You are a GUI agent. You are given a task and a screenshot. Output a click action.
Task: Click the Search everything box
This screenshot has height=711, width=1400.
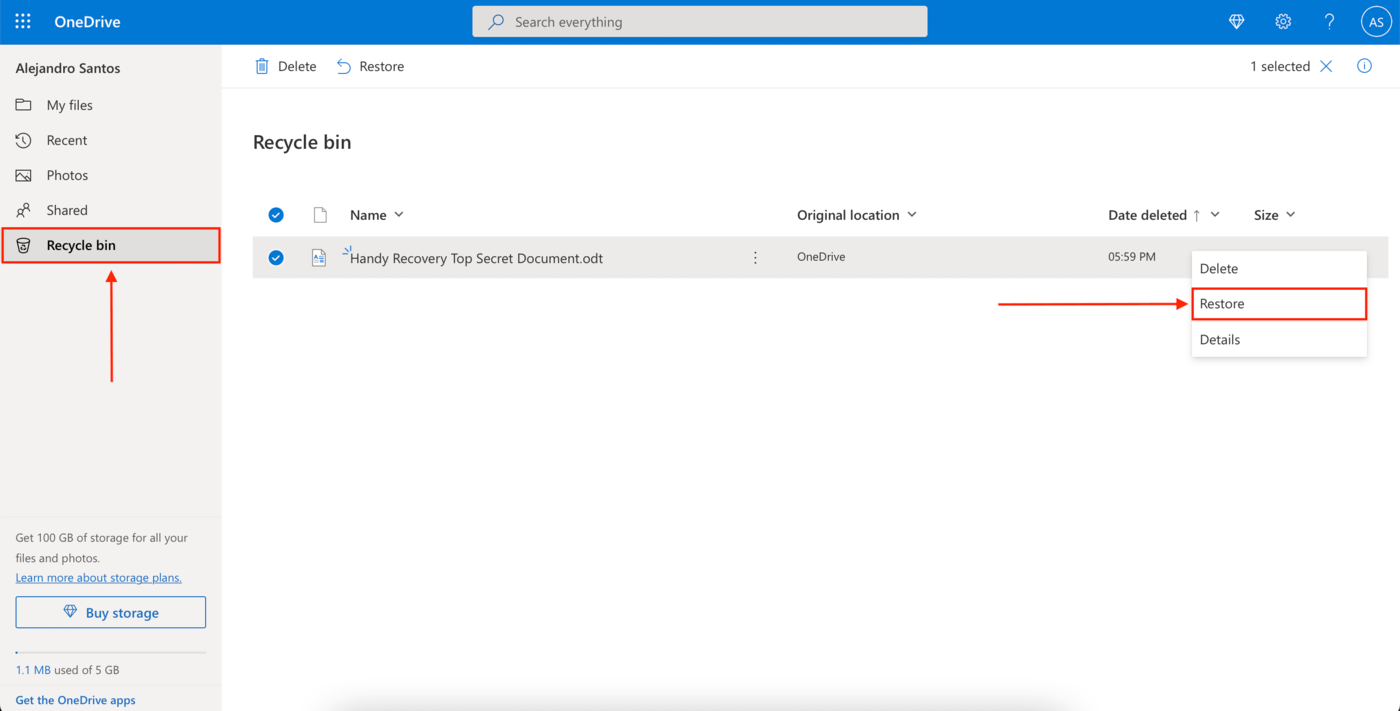pyautogui.click(x=700, y=22)
